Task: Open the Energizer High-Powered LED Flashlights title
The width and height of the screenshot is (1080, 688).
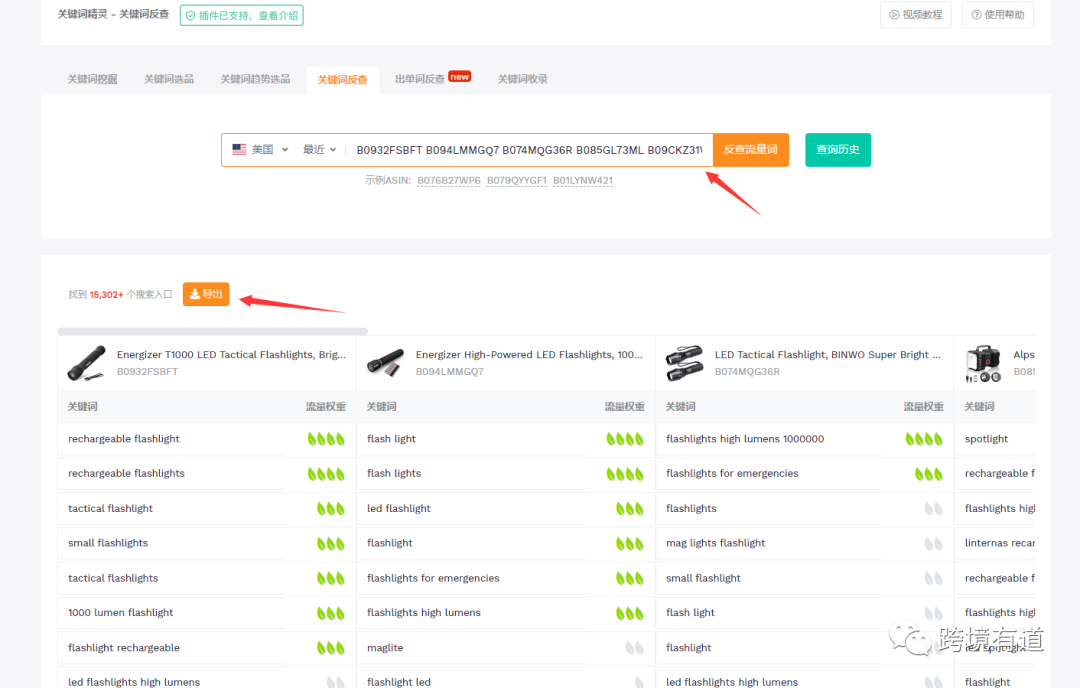Action: click(529, 355)
